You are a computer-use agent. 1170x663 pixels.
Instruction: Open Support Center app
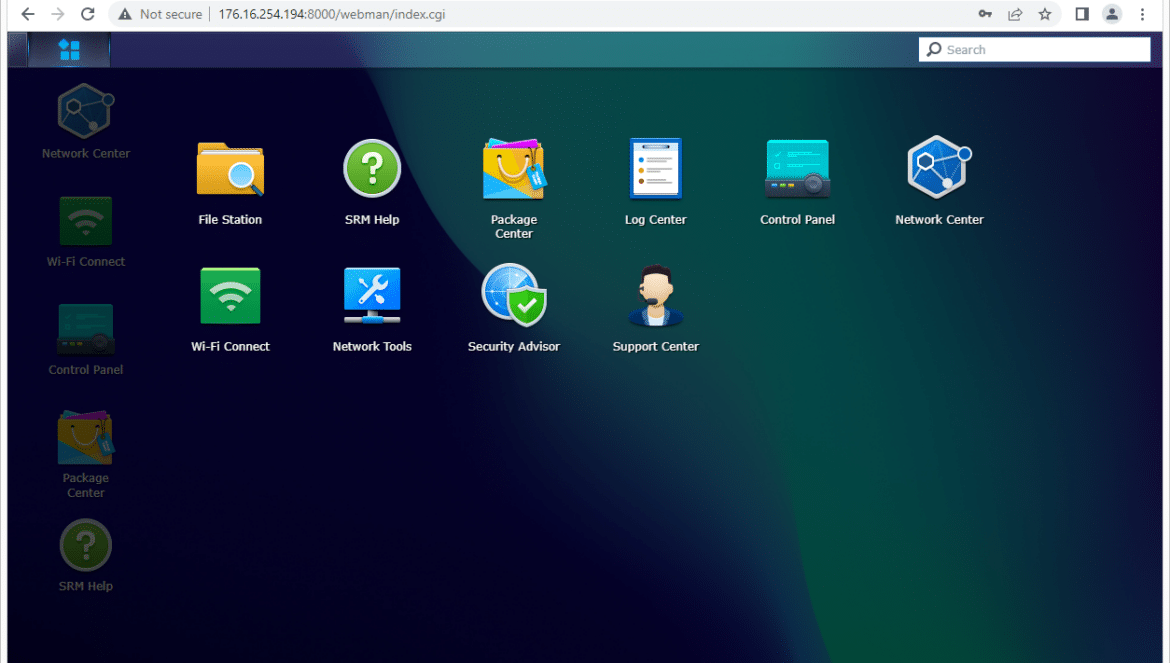click(x=655, y=308)
